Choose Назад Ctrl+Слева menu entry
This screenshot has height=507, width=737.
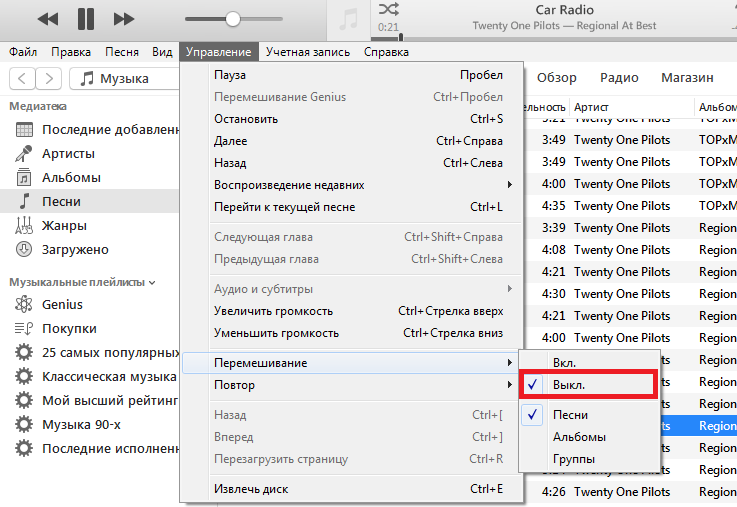click(x=352, y=163)
